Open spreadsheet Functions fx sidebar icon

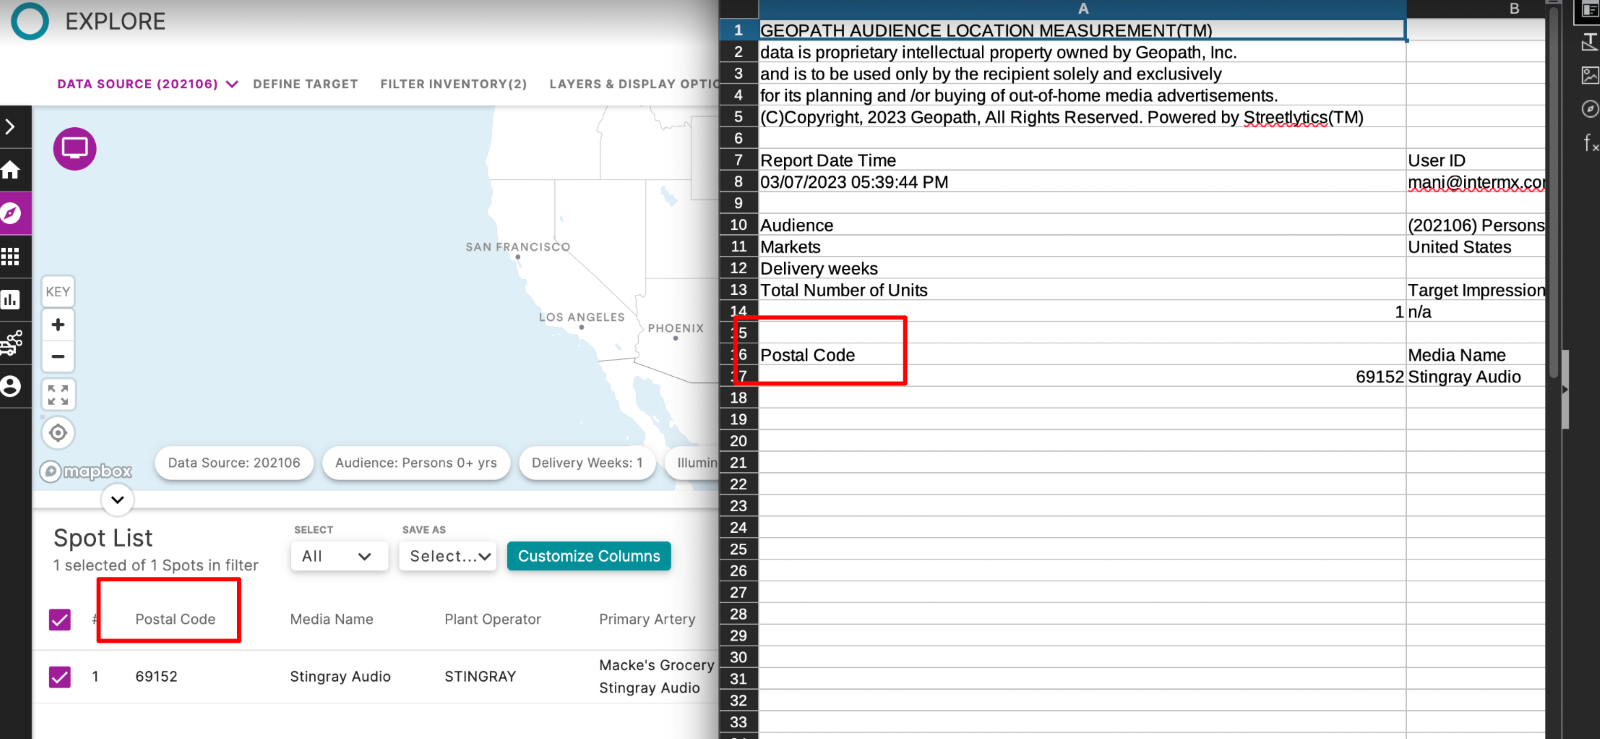pos(1589,143)
